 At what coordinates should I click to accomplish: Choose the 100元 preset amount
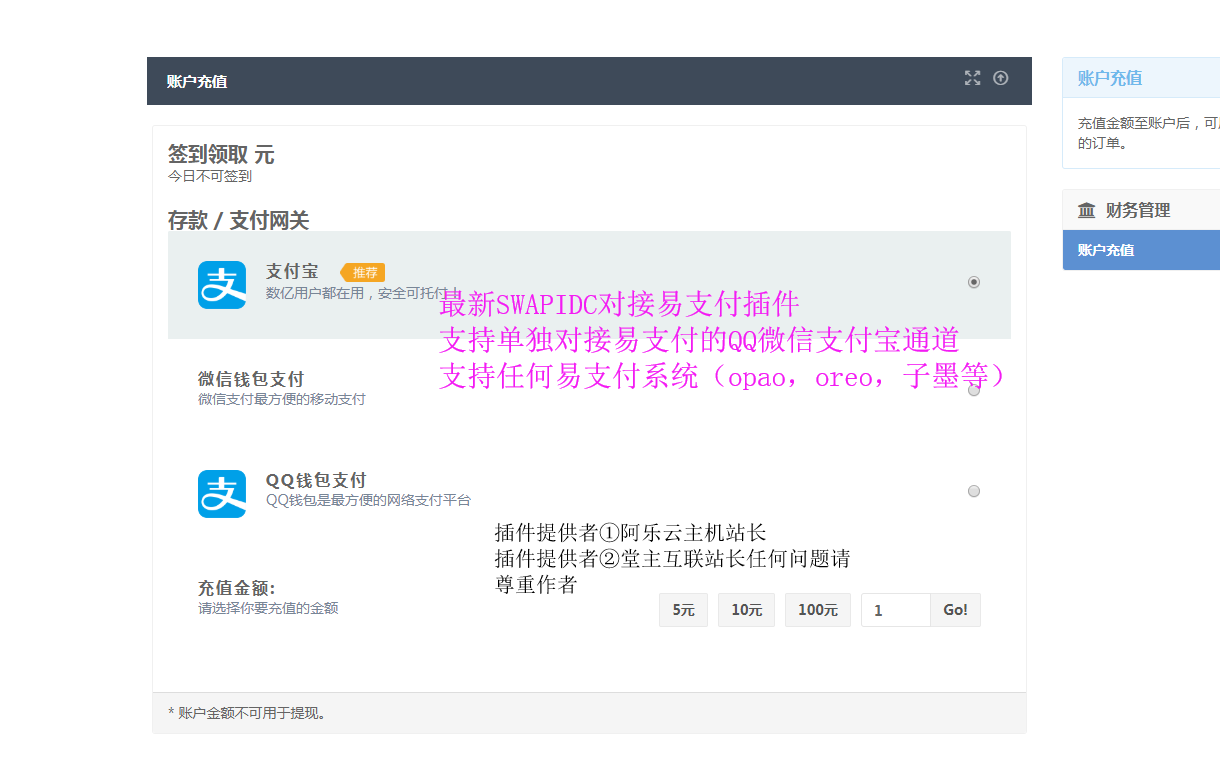[x=817, y=610]
